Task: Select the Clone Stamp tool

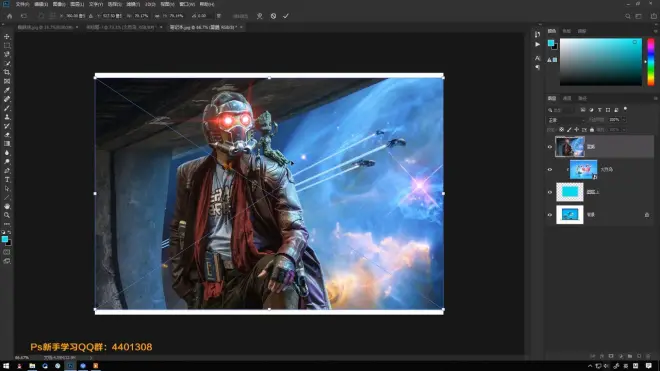Action: coord(7,117)
